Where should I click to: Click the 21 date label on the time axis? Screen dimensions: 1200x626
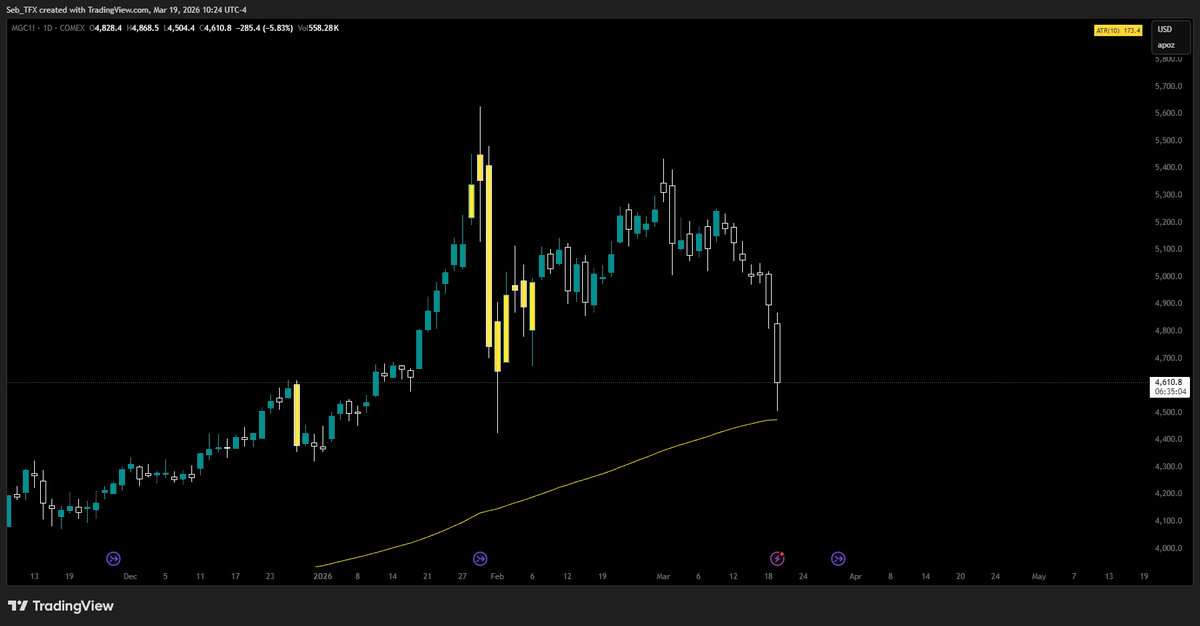click(x=427, y=576)
